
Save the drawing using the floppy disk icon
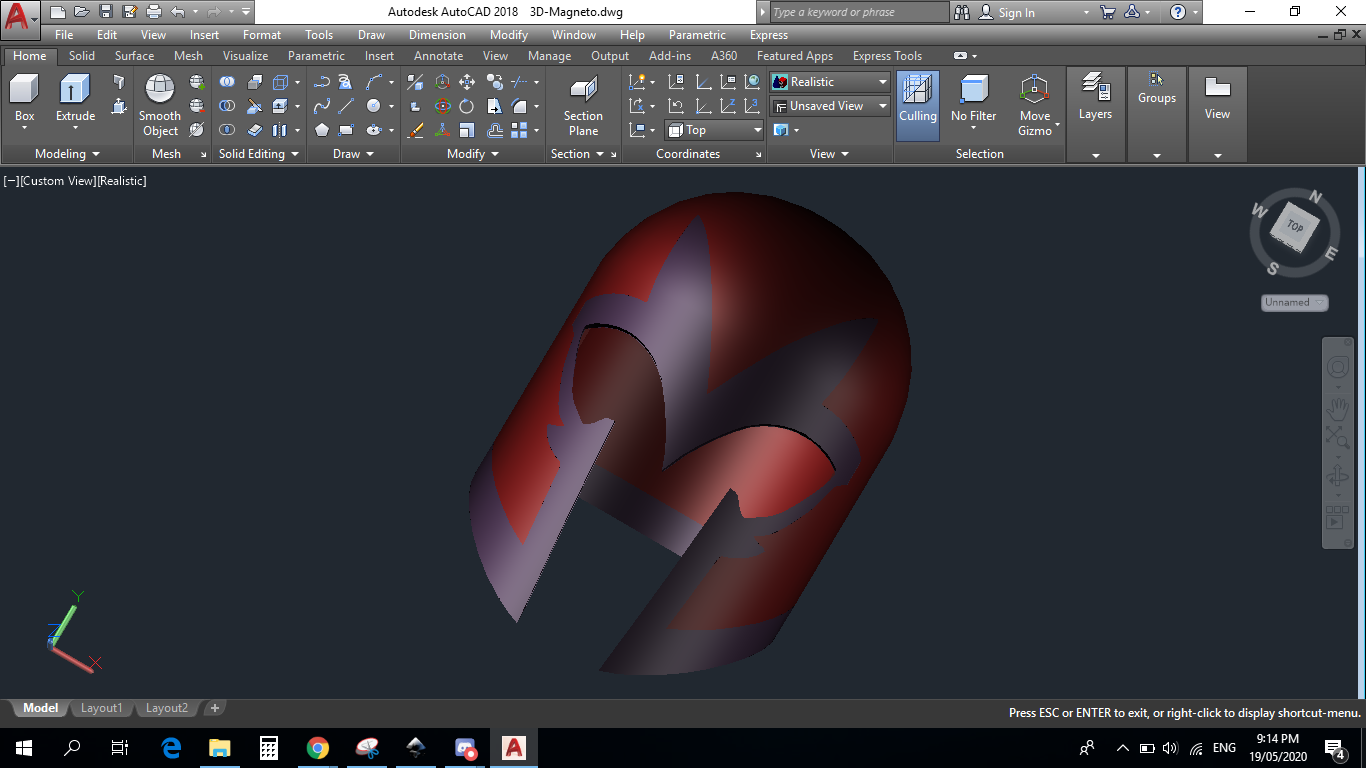(106, 12)
